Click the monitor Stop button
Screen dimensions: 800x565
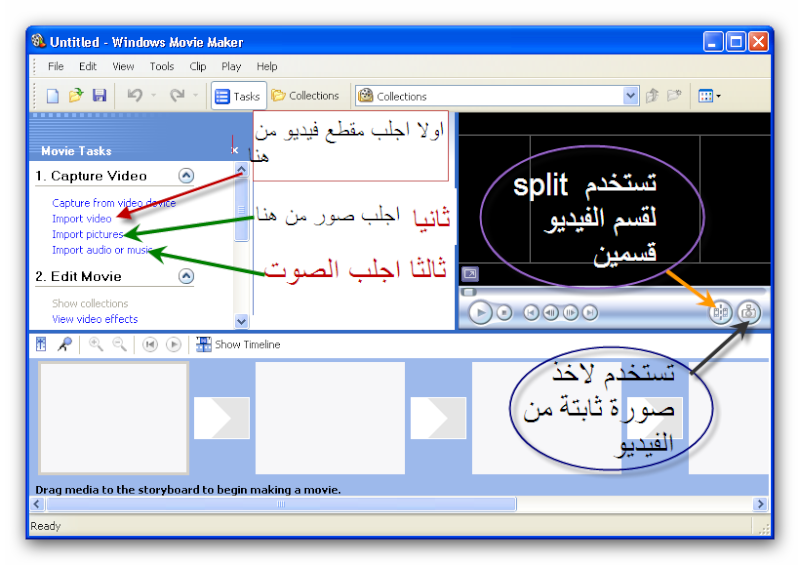coord(504,312)
